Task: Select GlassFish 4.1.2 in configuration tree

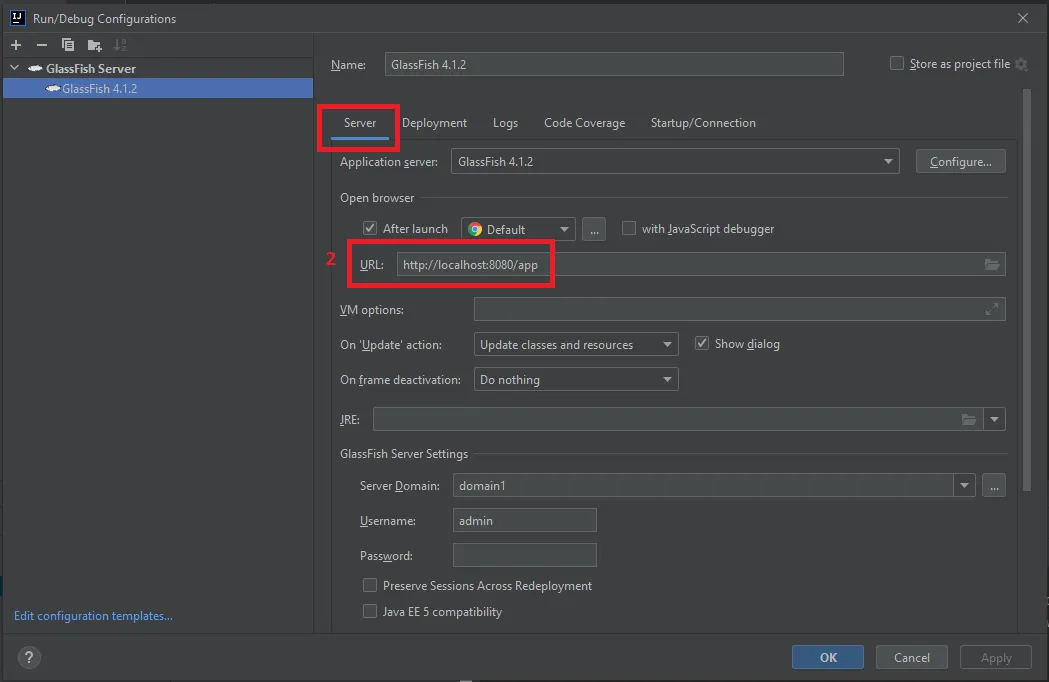Action: click(x=158, y=88)
